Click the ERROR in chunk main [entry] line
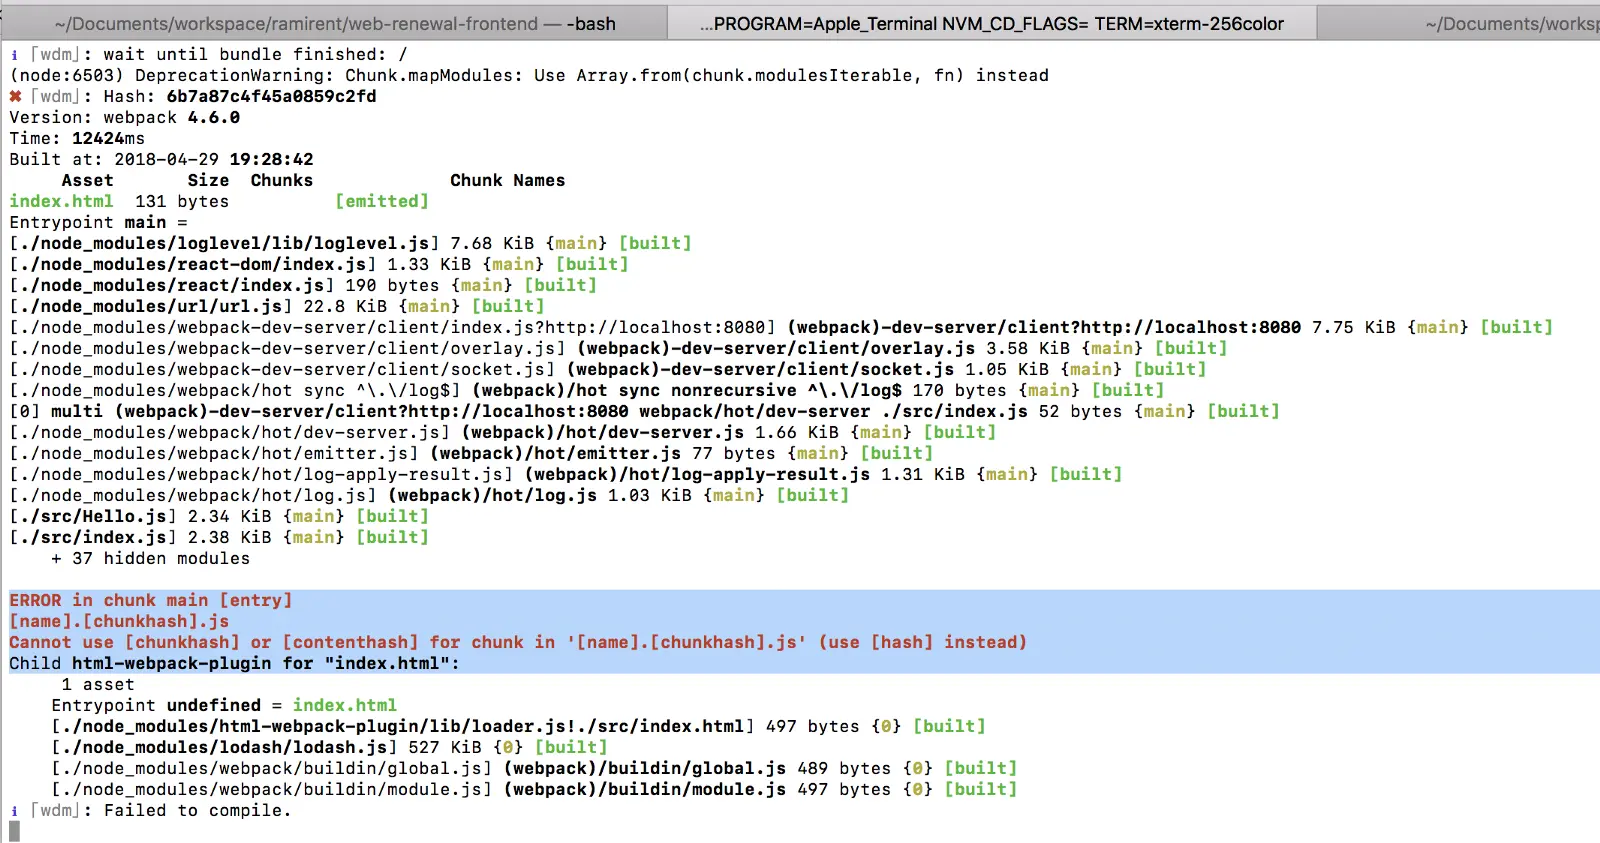 pos(151,600)
